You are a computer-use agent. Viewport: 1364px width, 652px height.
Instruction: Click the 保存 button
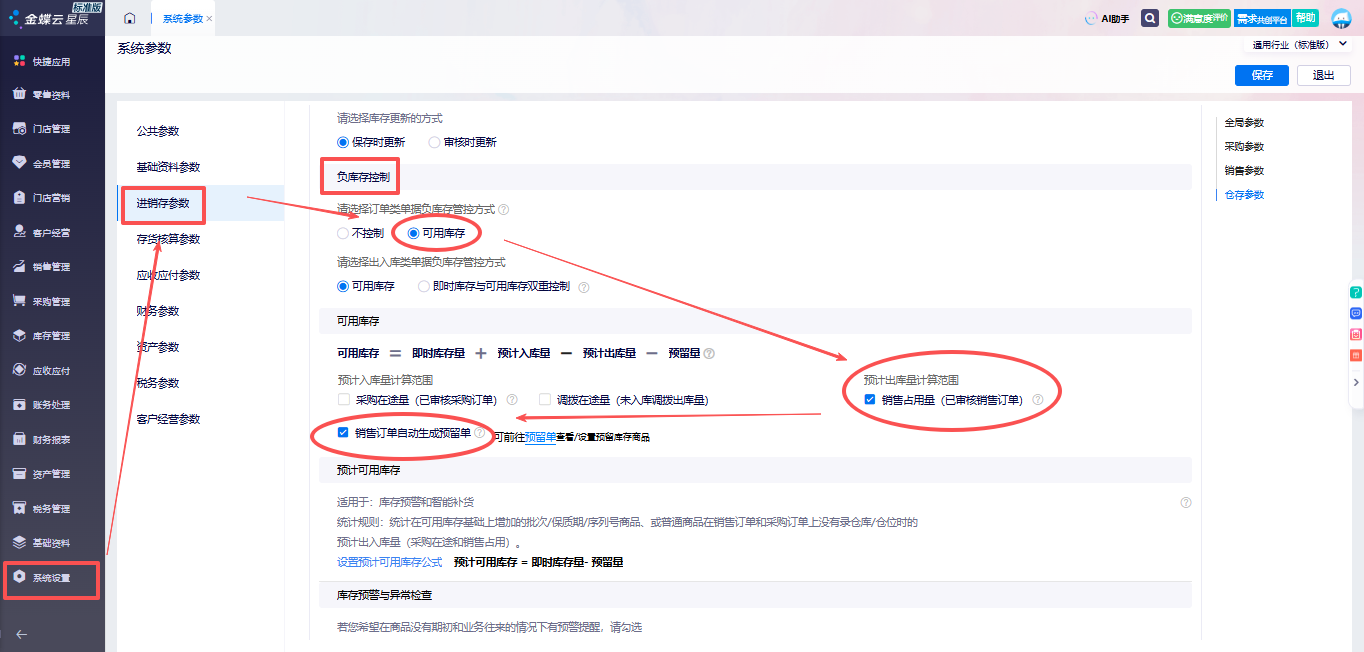click(1262, 75)
